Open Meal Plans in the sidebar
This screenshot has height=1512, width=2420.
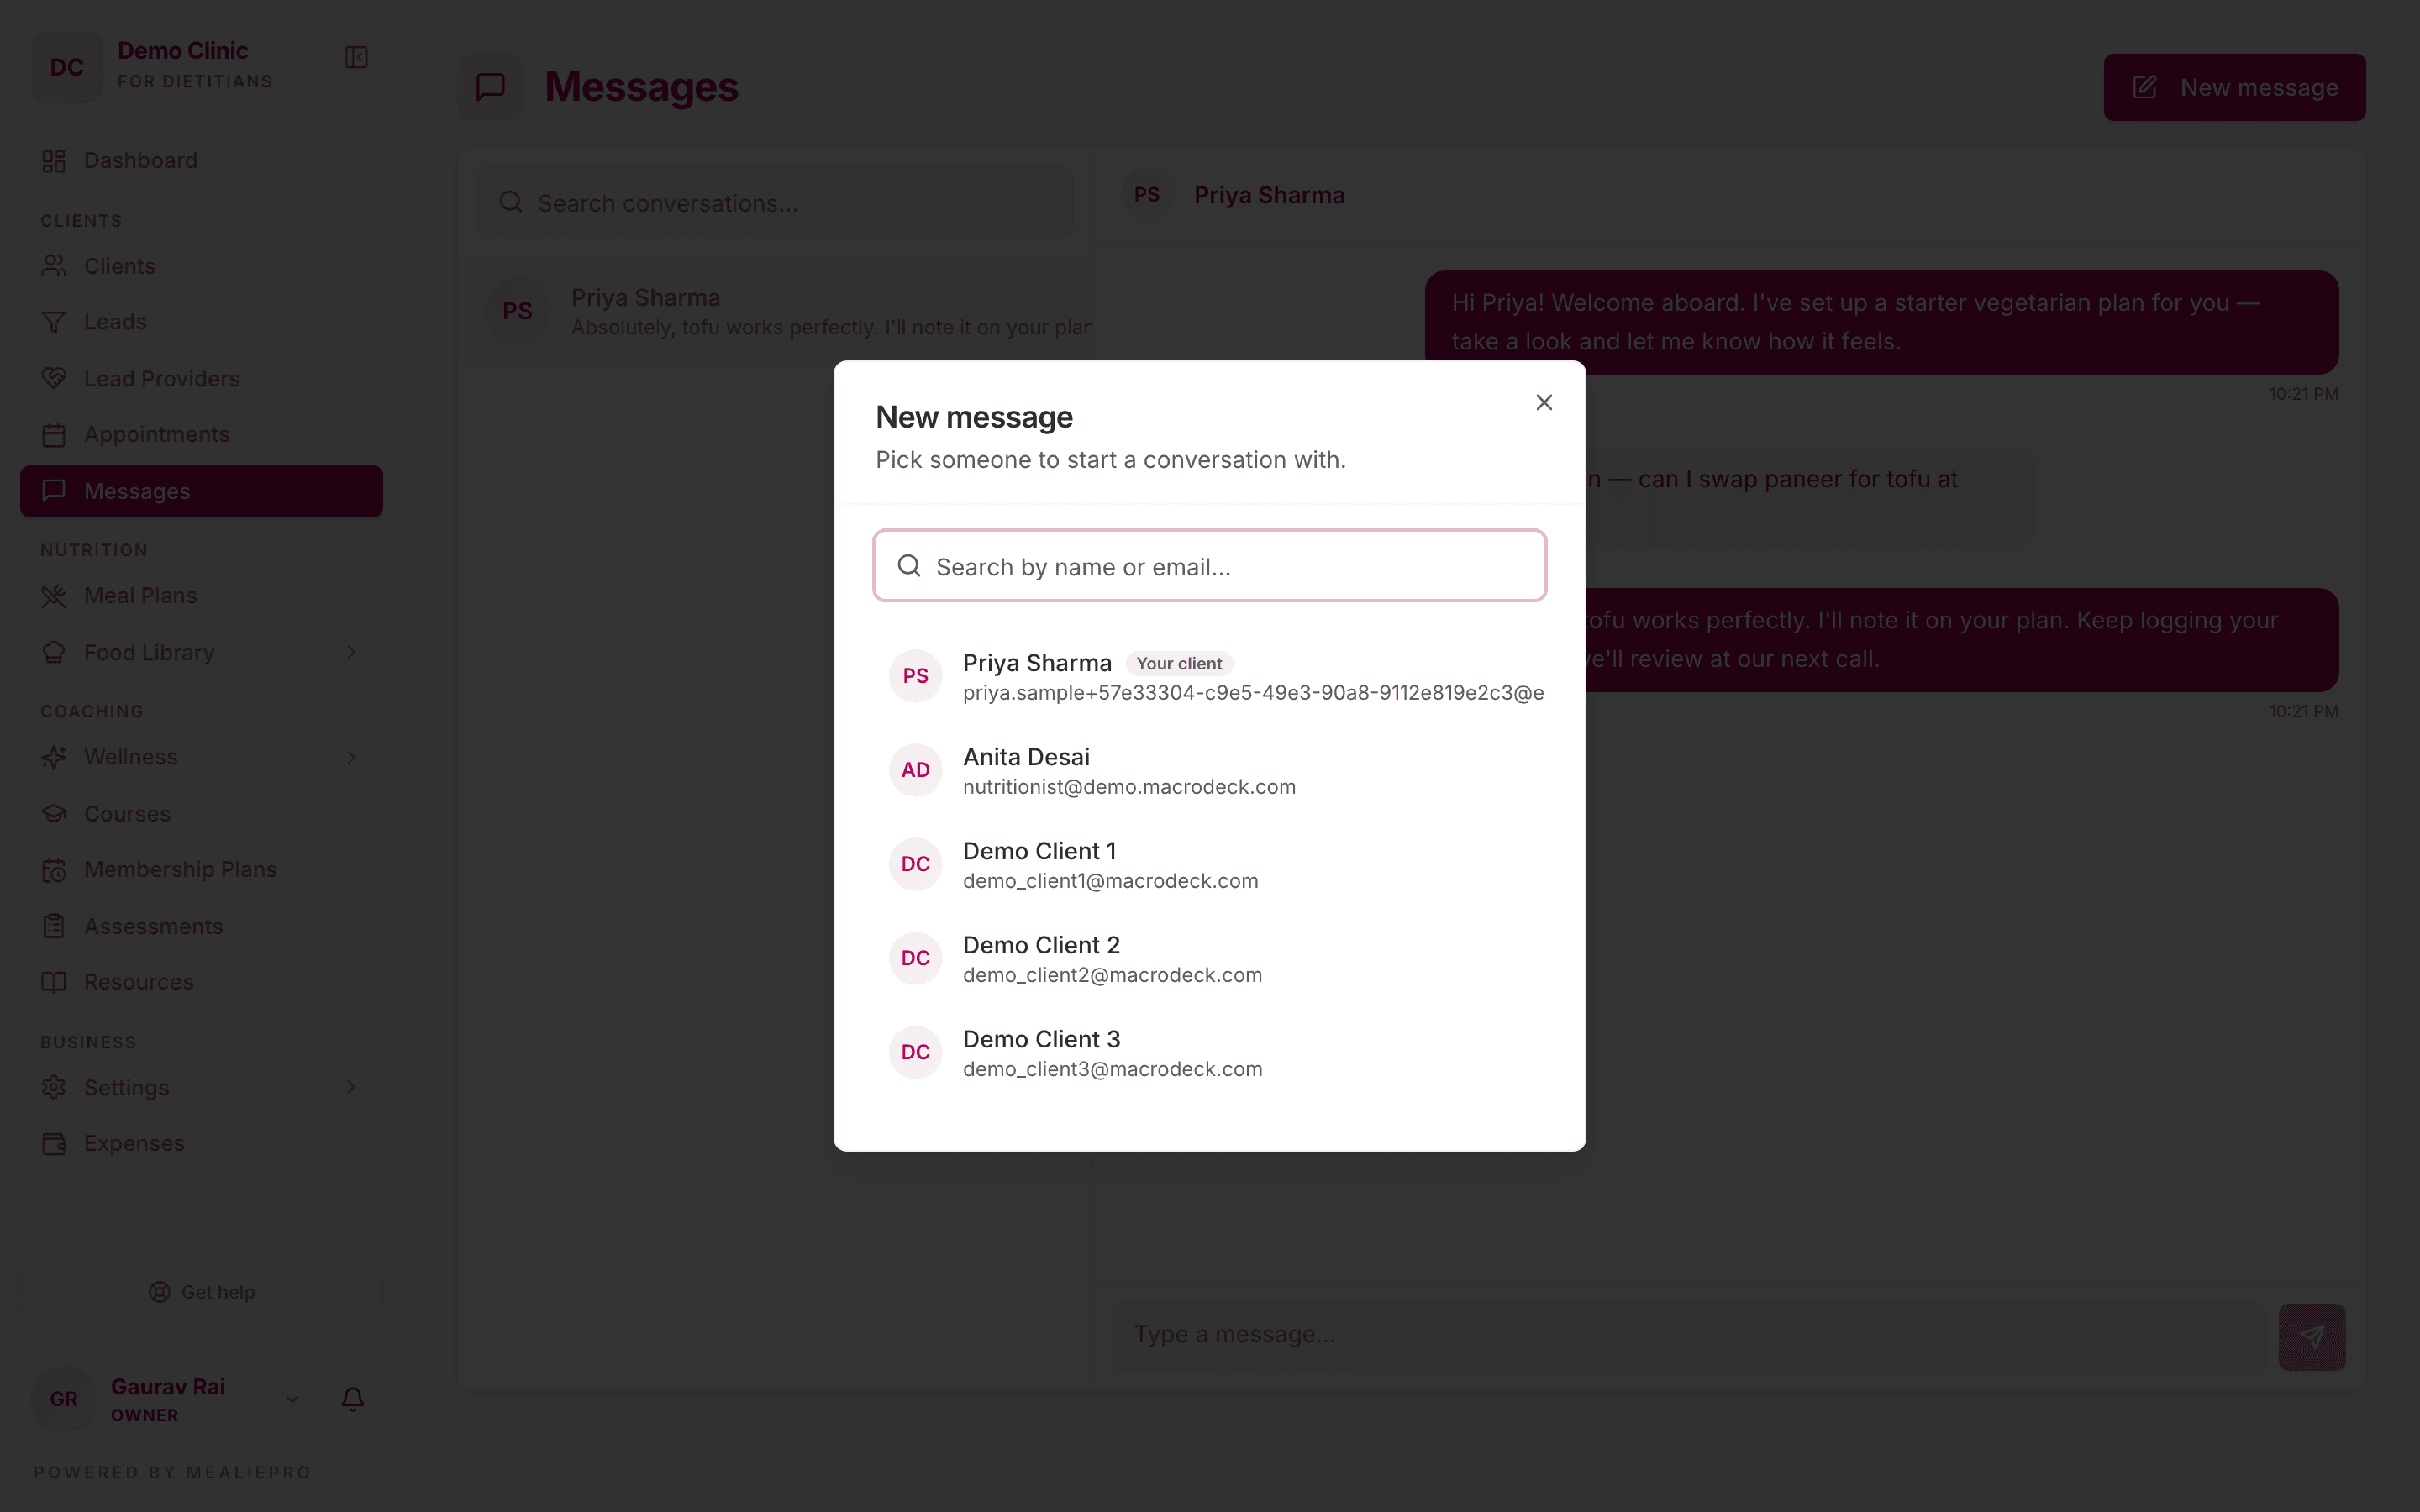tap(201, 596)
